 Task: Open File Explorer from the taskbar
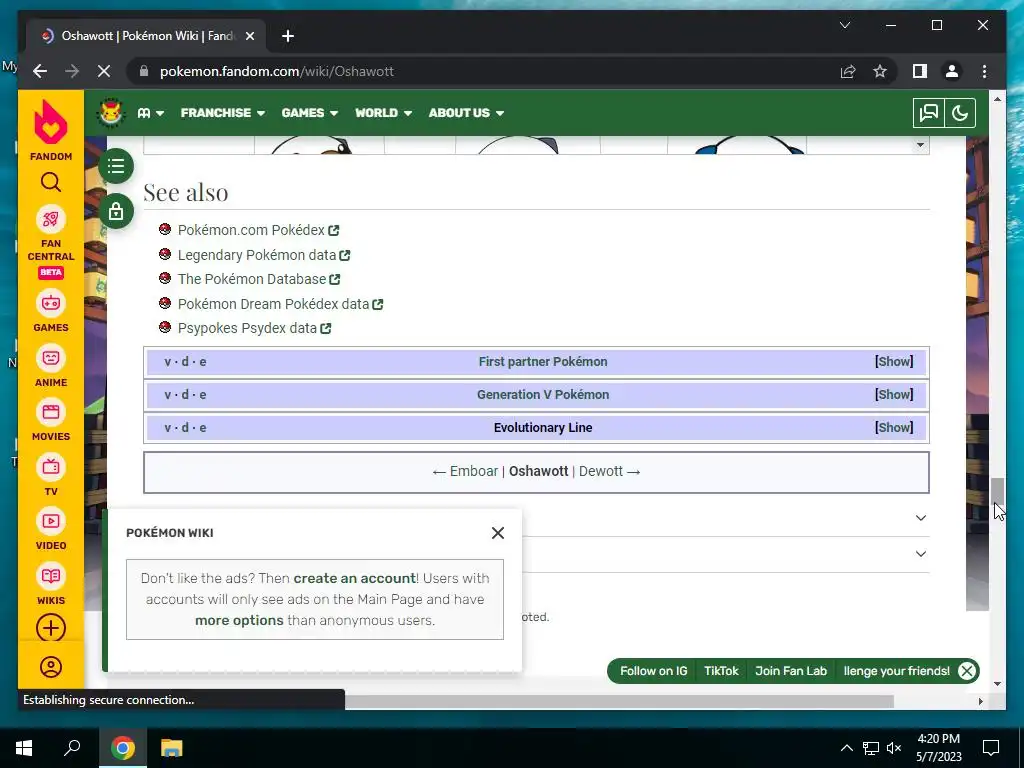tap(172, 748)
